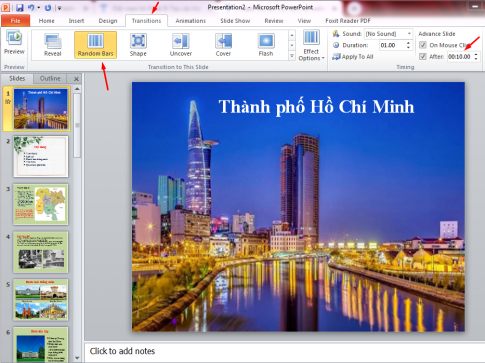Open the View tab
The image size is (485, 363).
304,21
